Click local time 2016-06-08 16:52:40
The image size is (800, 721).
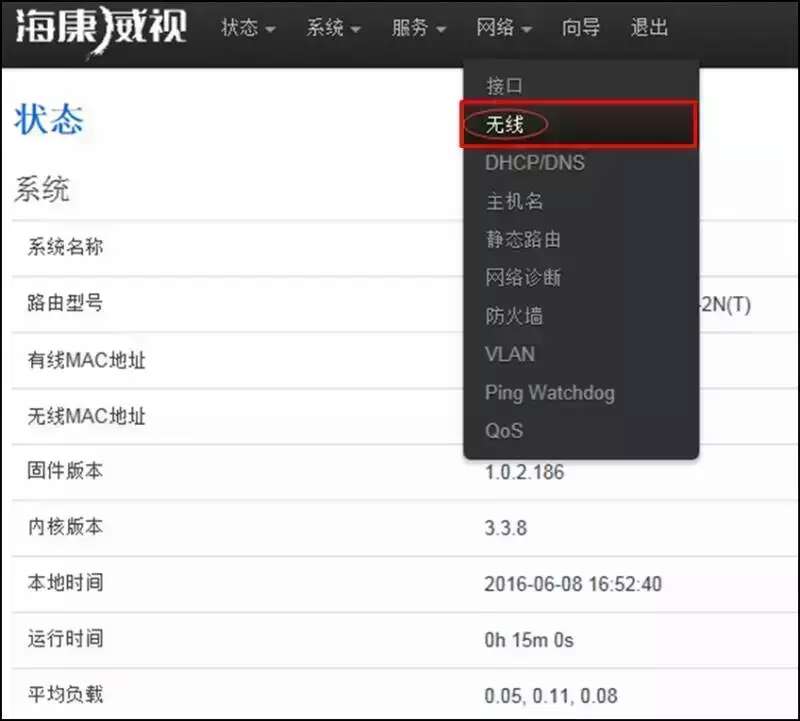coord(573,584)
